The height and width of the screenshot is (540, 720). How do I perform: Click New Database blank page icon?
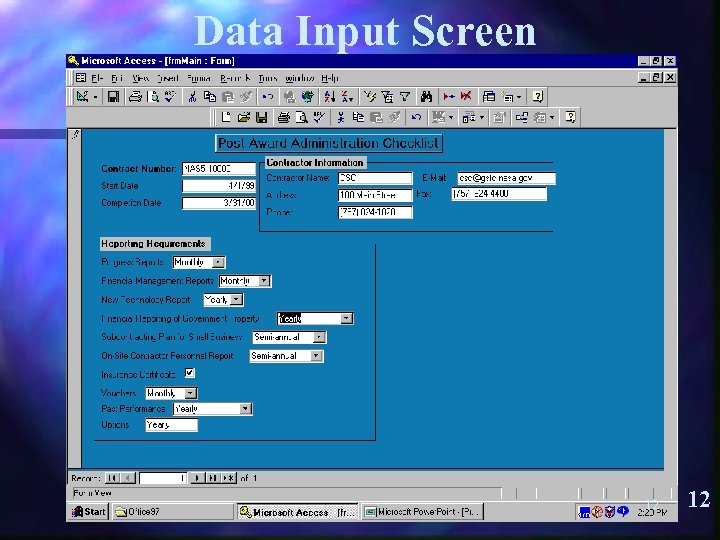(x=225, y=118)
